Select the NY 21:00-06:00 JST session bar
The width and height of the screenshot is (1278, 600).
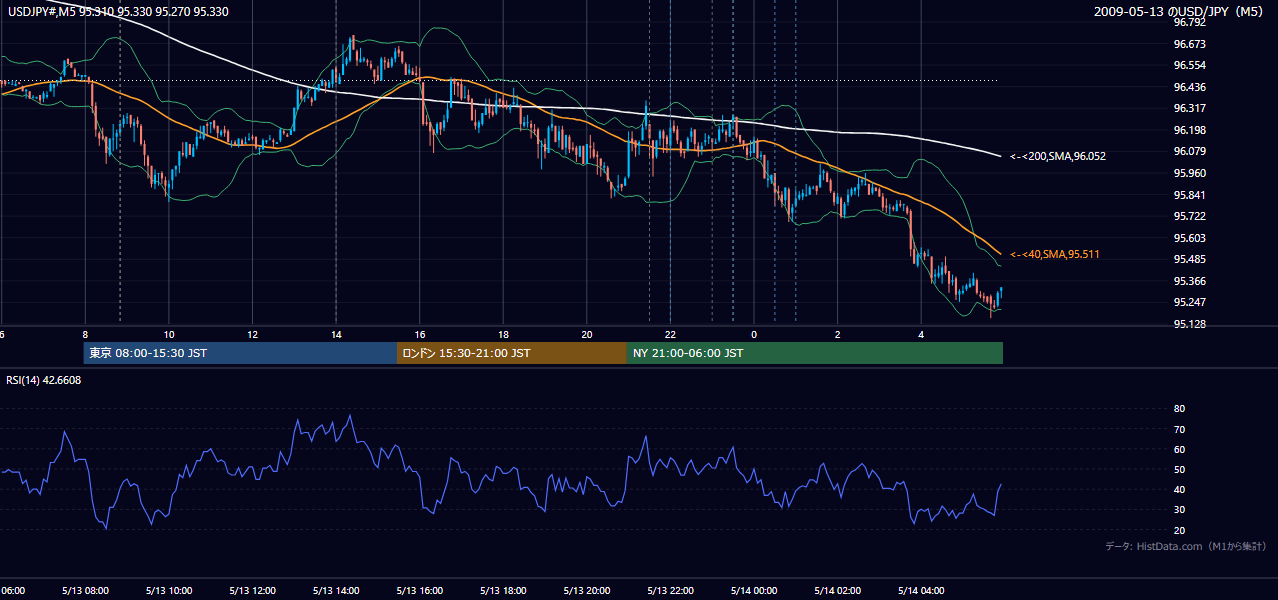[815, 353]
